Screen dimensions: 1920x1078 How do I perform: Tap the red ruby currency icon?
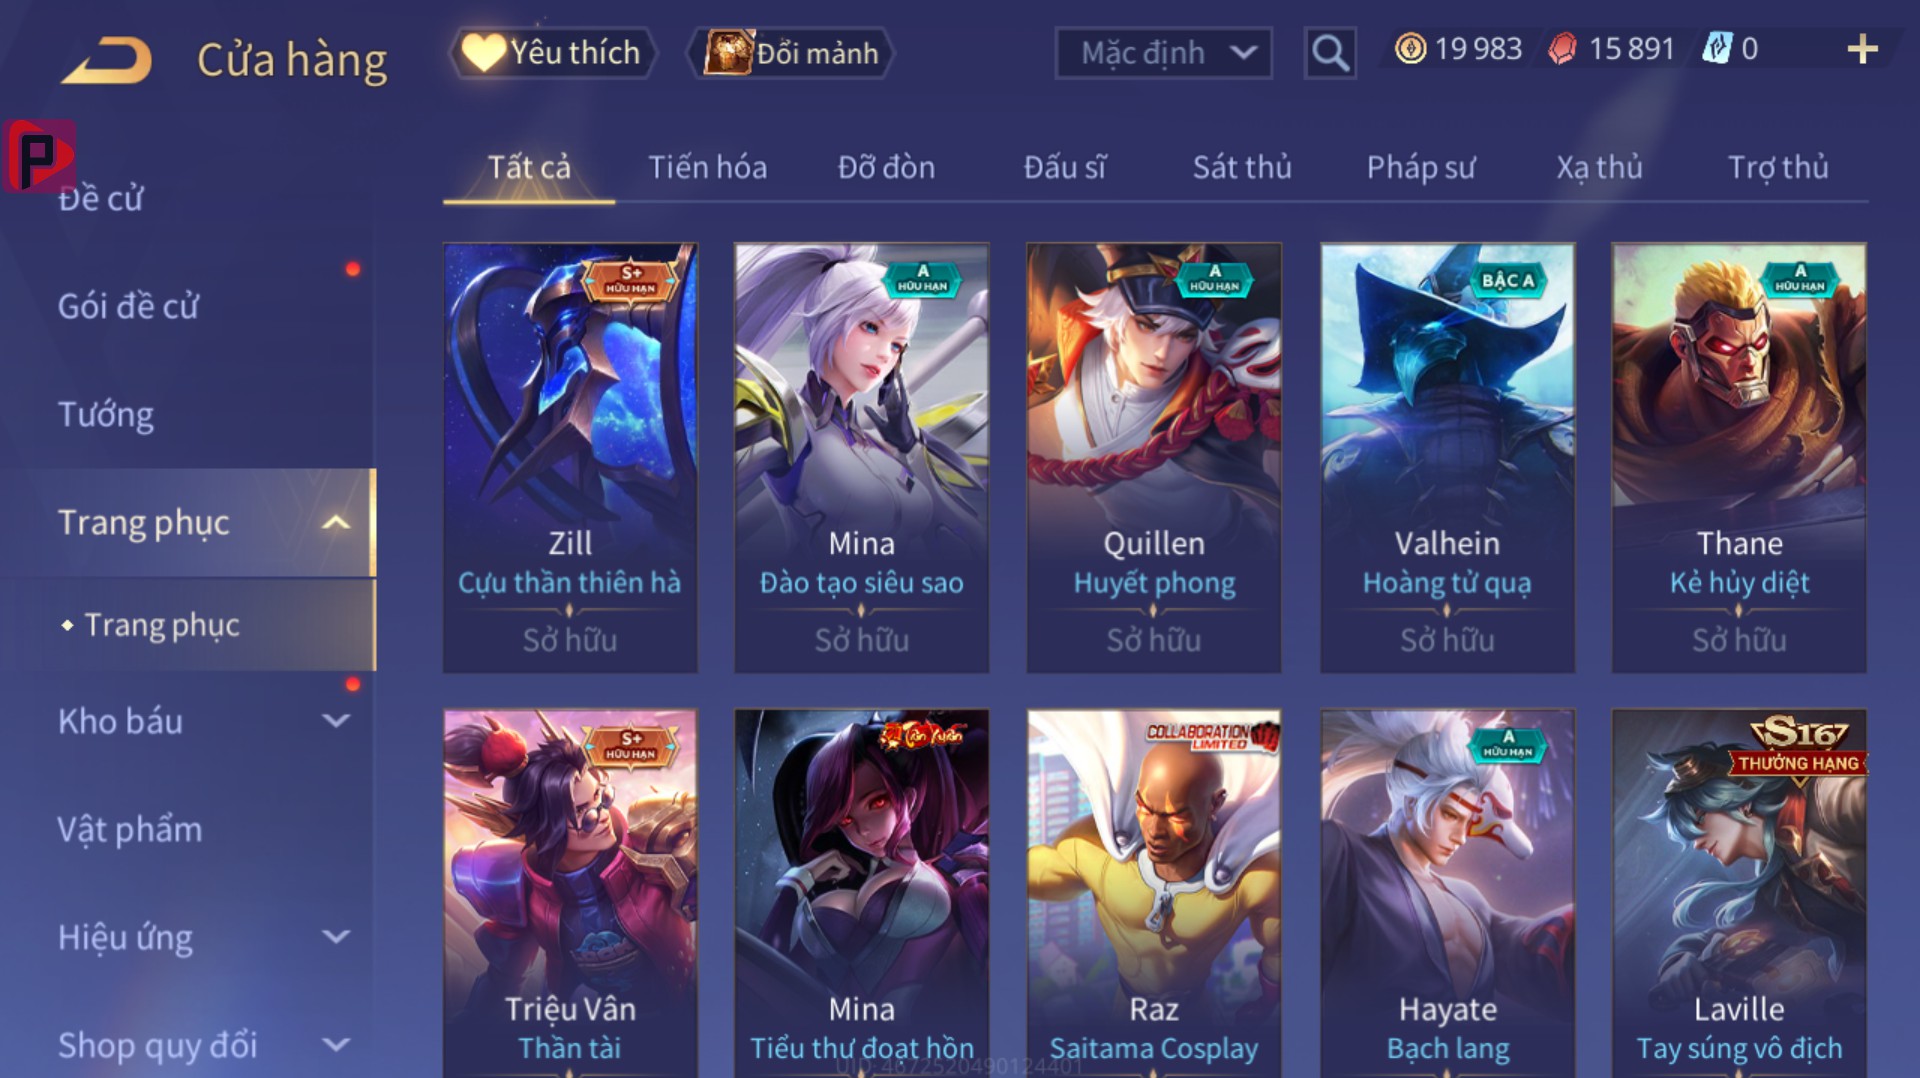(1562, 48)
